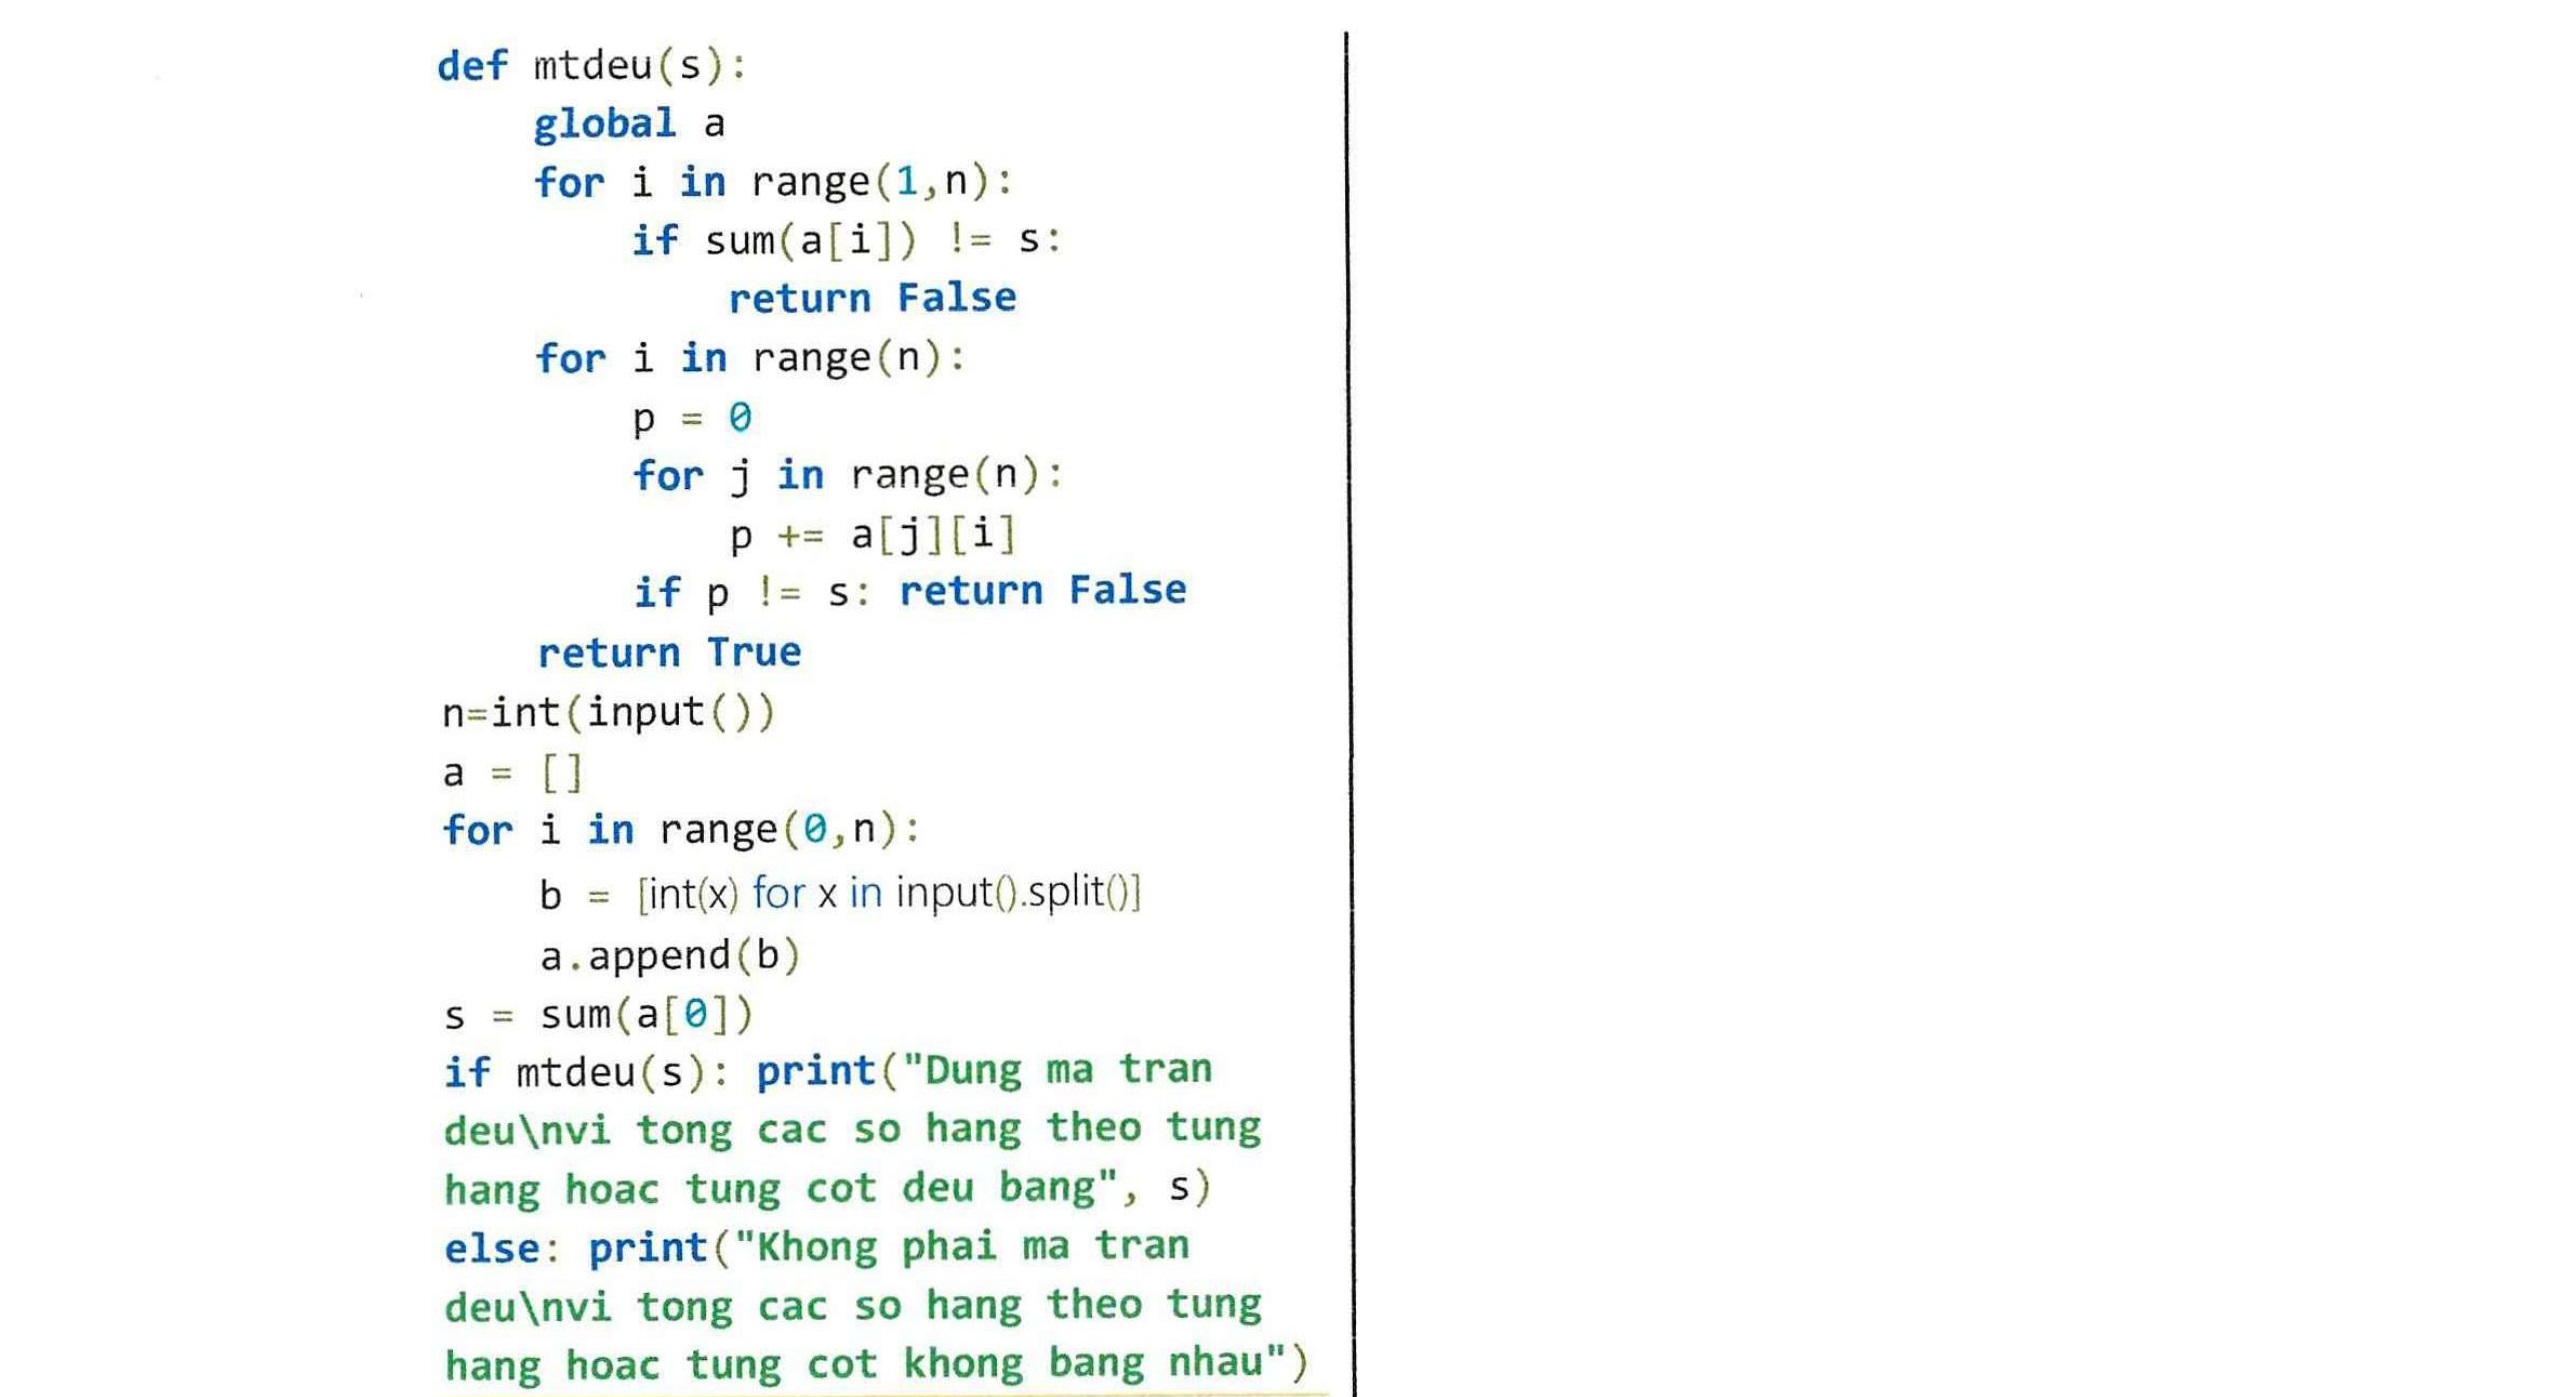
Task: Click the 'n=int(input())' line
Action: tap(608, 713)
